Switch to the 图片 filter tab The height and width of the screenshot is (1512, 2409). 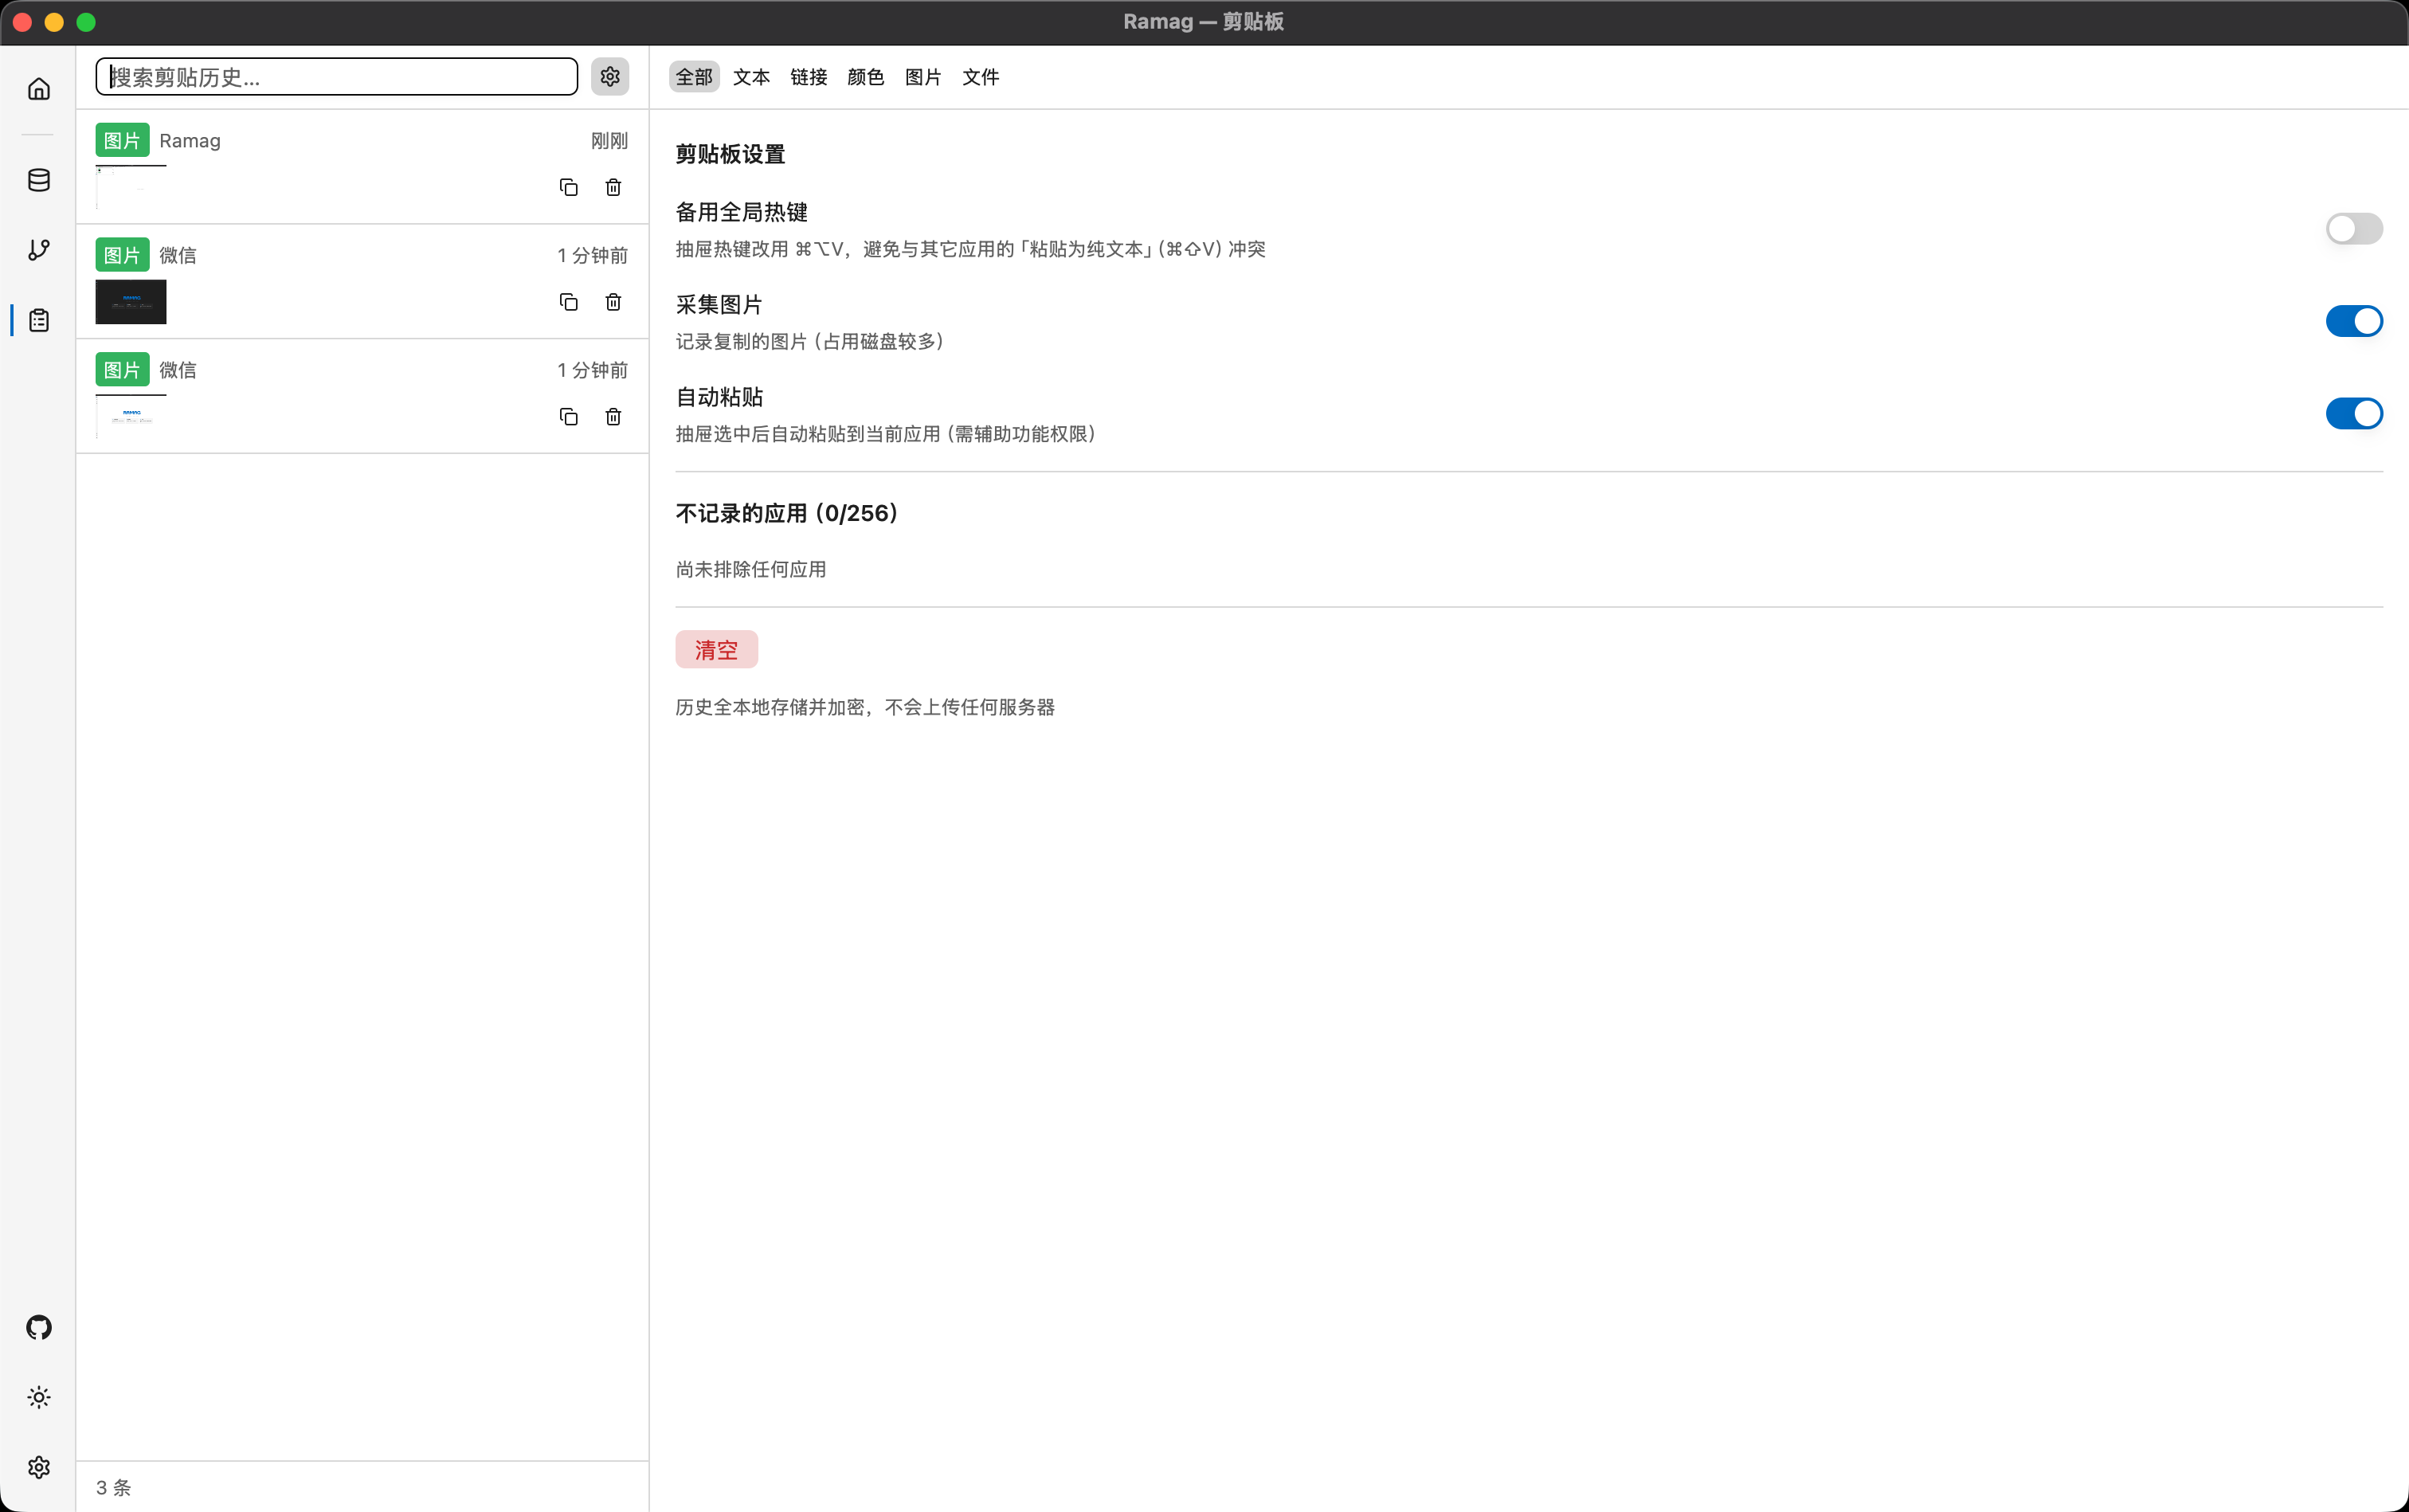click(923, 77)
